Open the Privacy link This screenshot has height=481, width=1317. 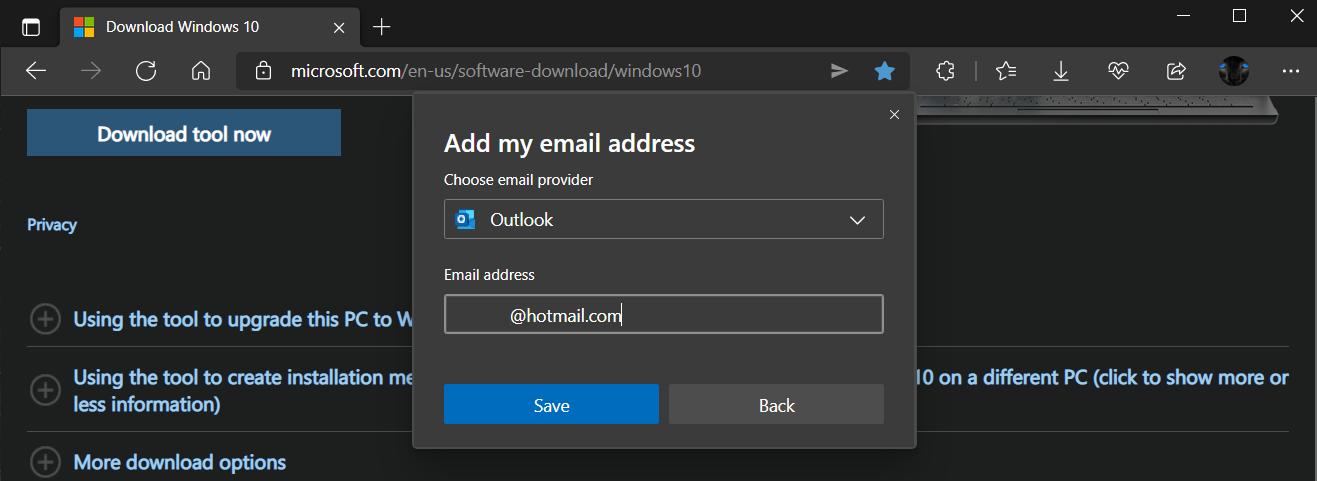[52, 225]
